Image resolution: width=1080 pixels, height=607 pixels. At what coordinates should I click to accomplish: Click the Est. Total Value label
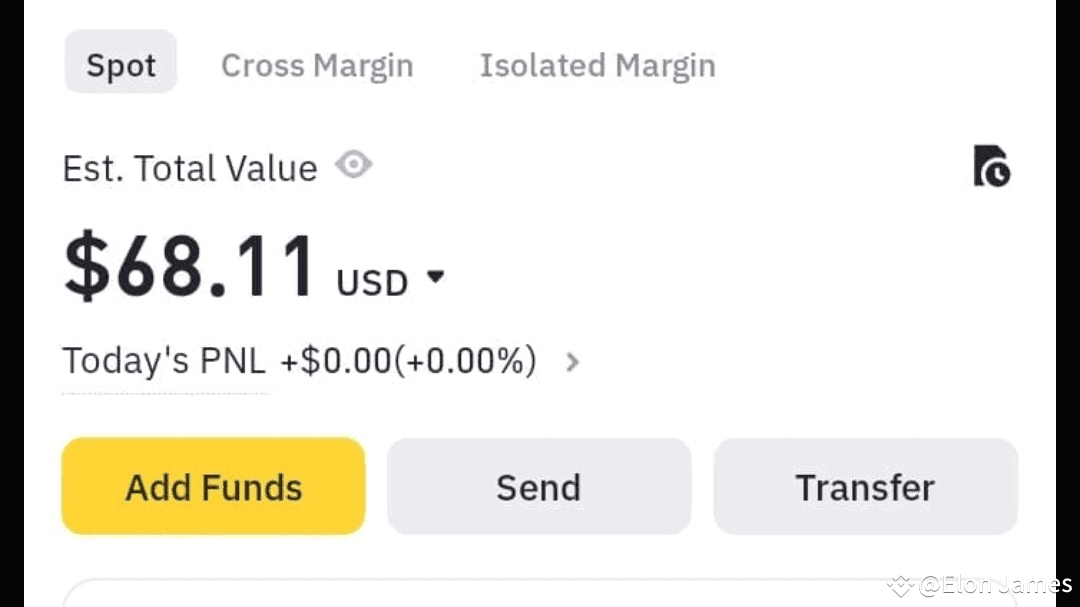pos(190,168)
